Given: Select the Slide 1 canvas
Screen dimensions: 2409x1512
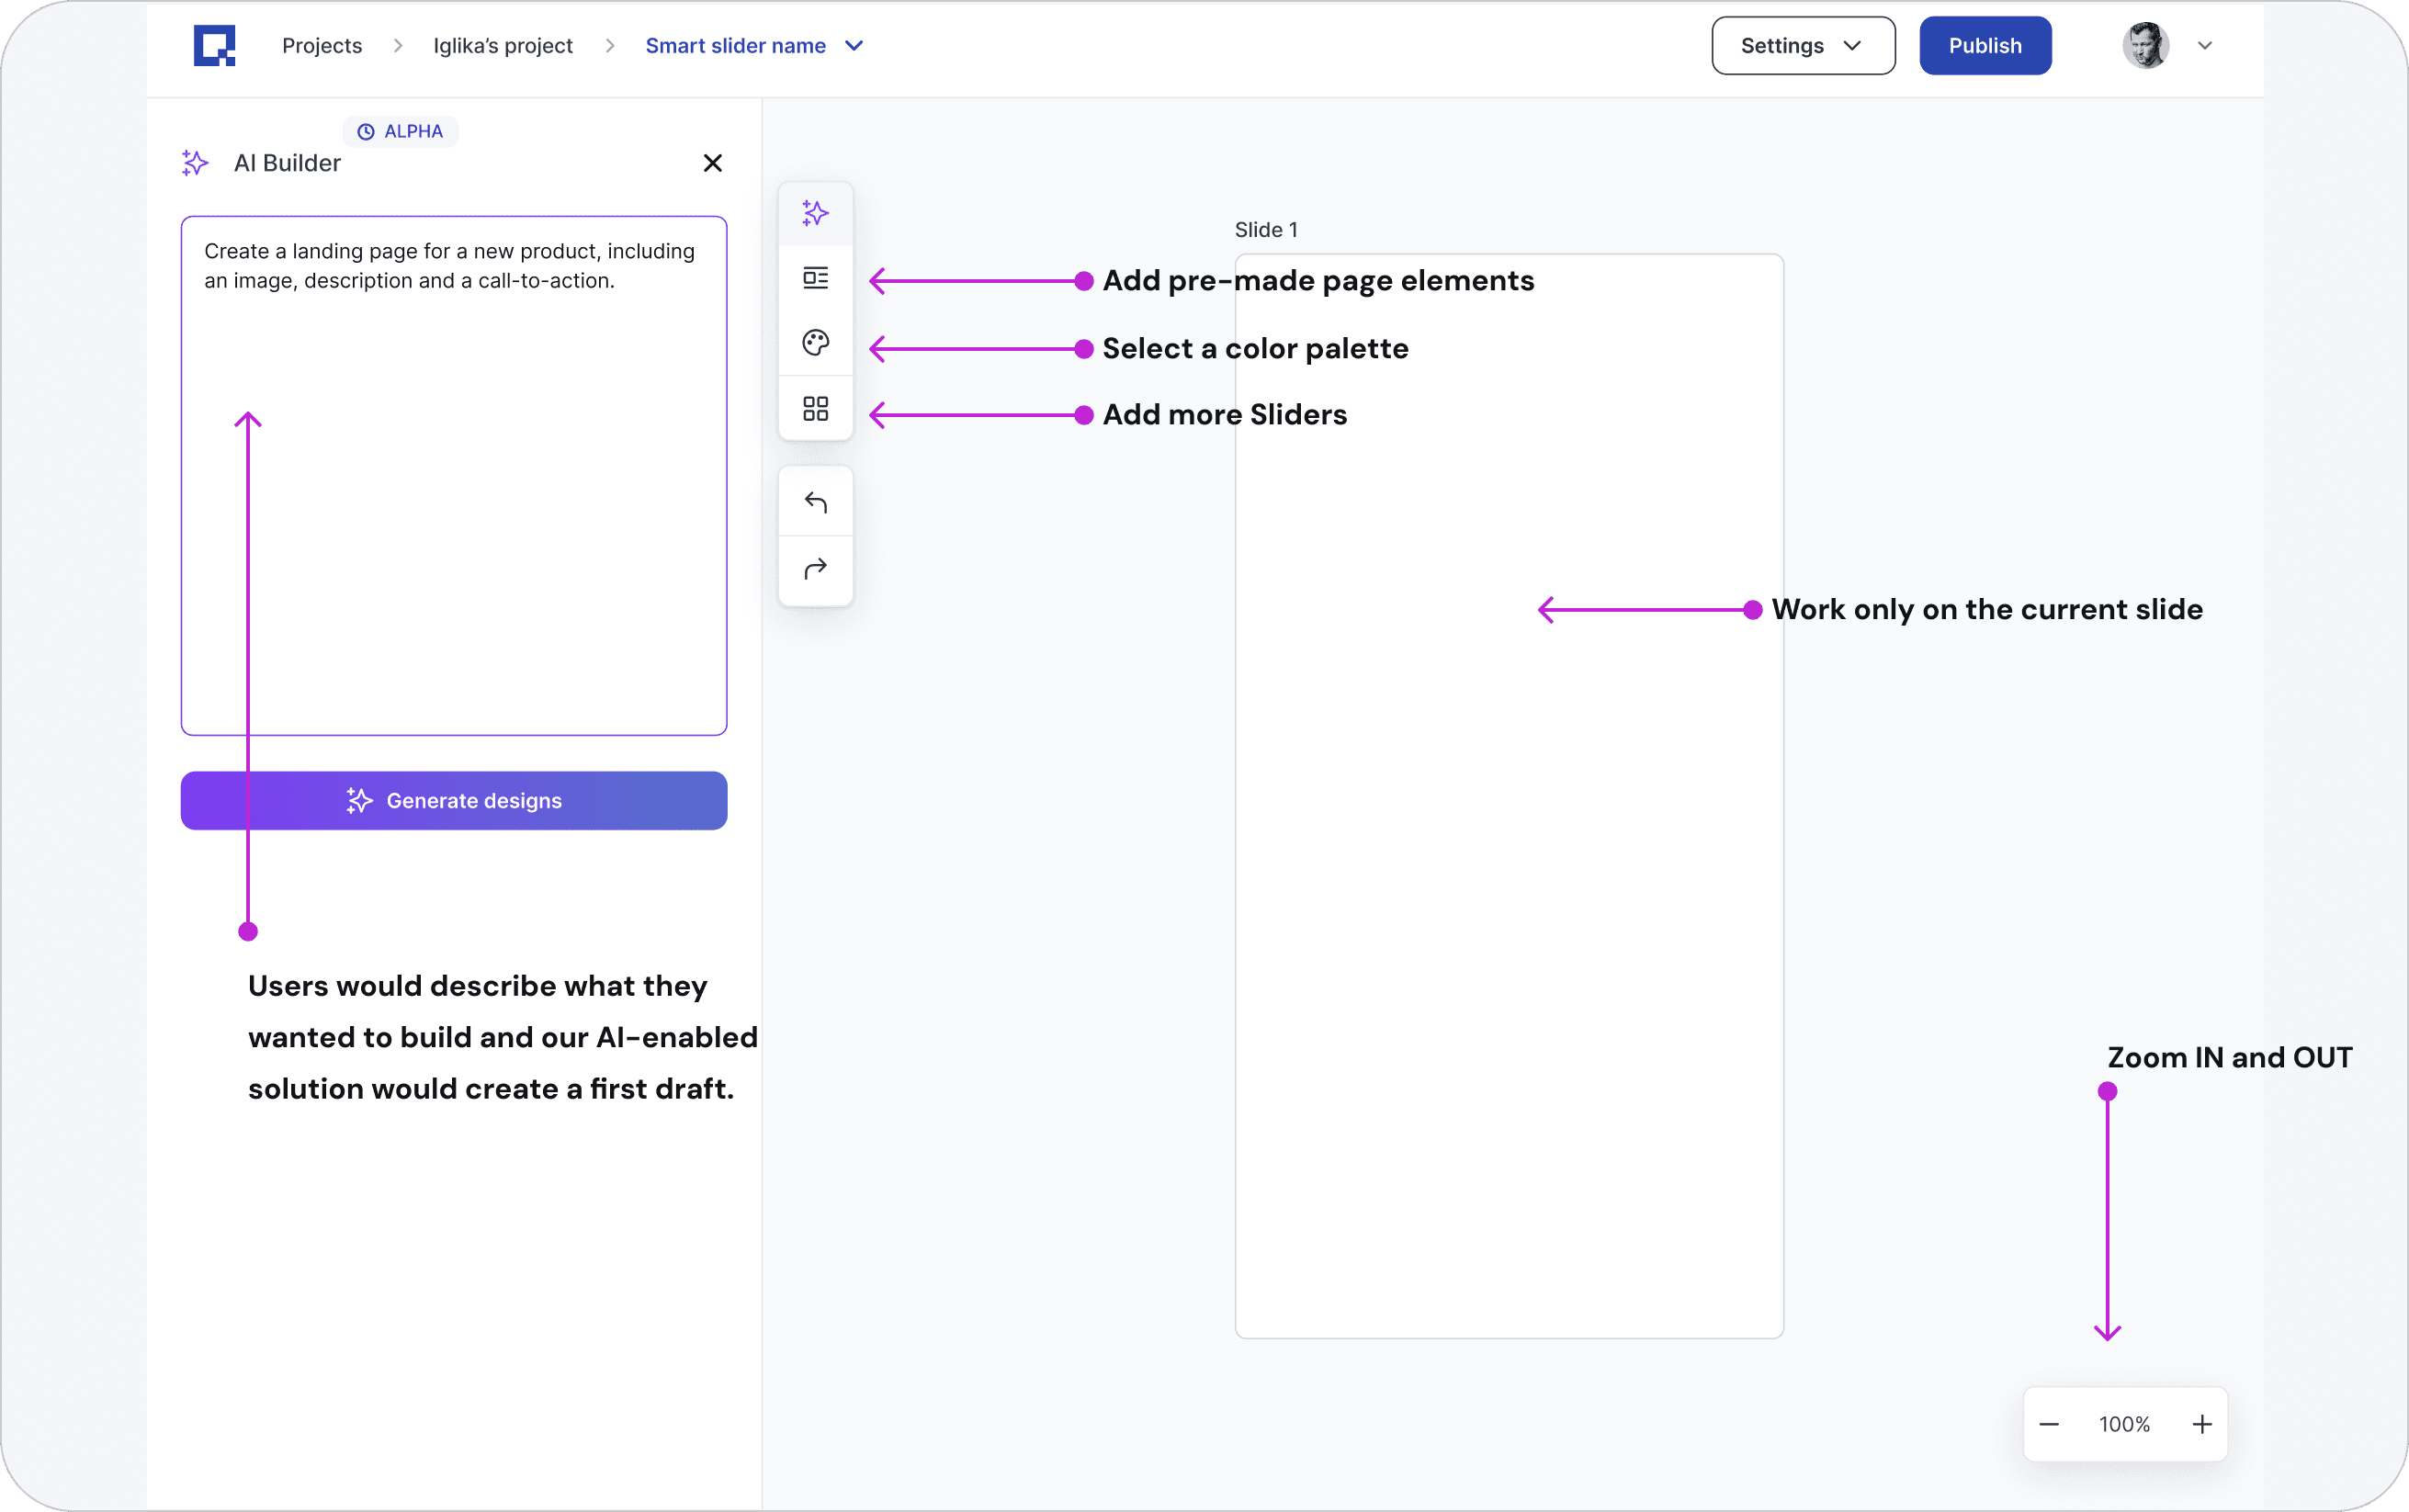Looking at the screenshot, I should 1508,900.
